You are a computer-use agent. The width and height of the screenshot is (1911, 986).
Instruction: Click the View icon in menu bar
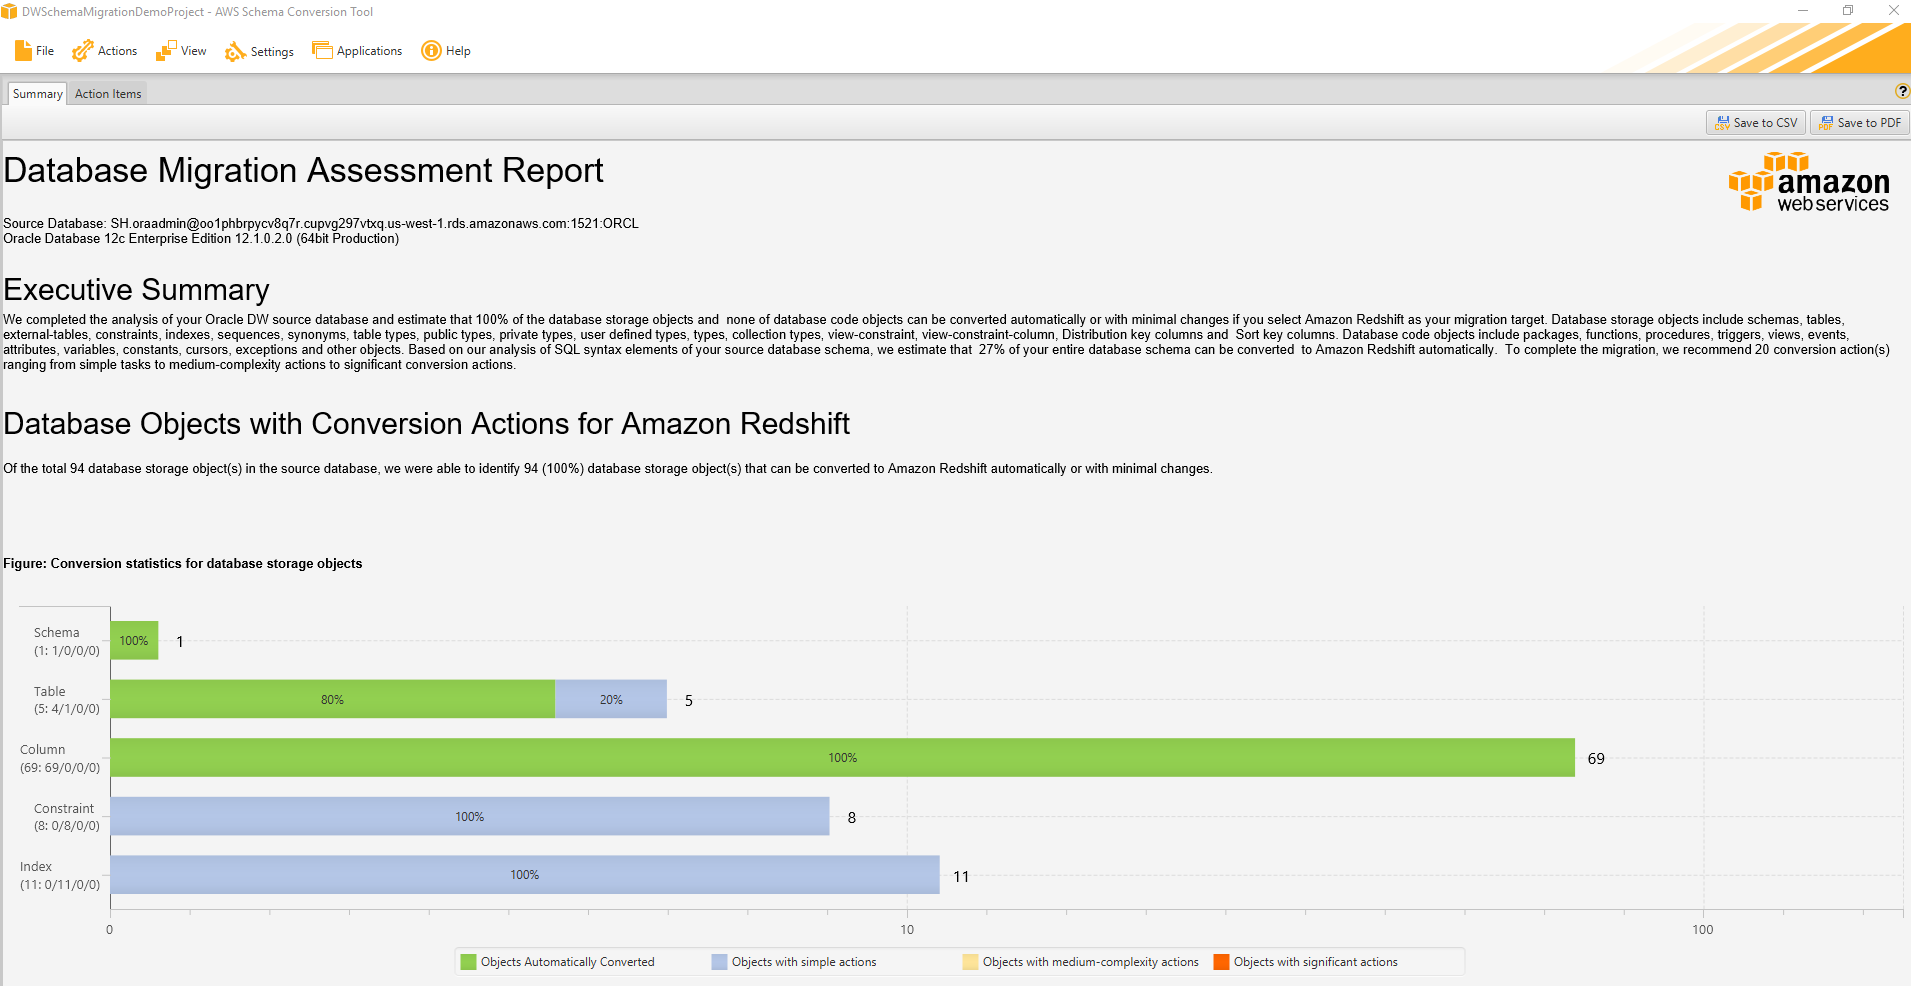click(x=166, y=51)
